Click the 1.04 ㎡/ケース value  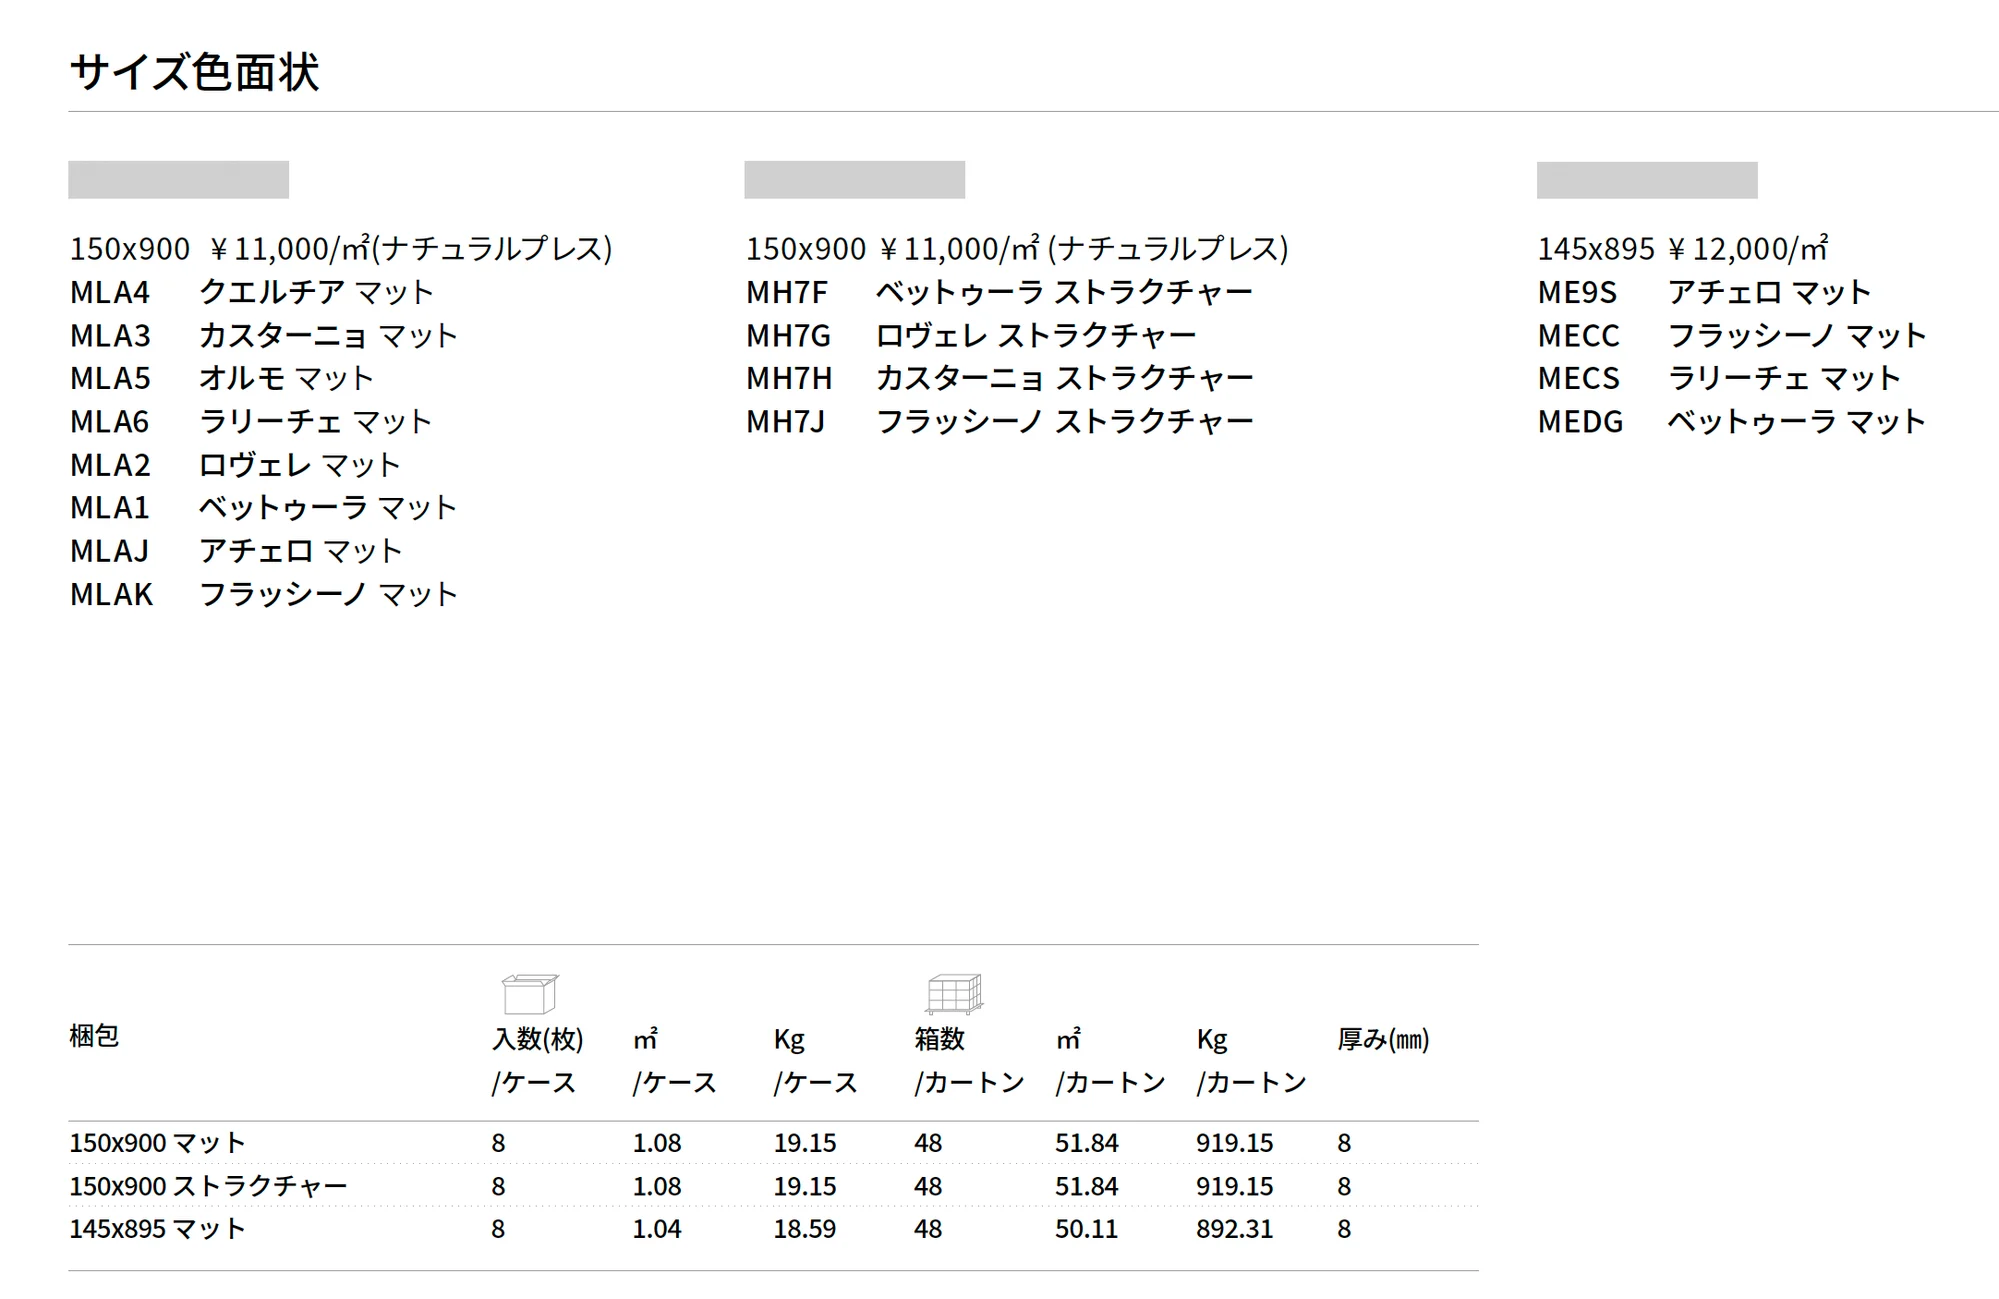[x=657, y=1229]
